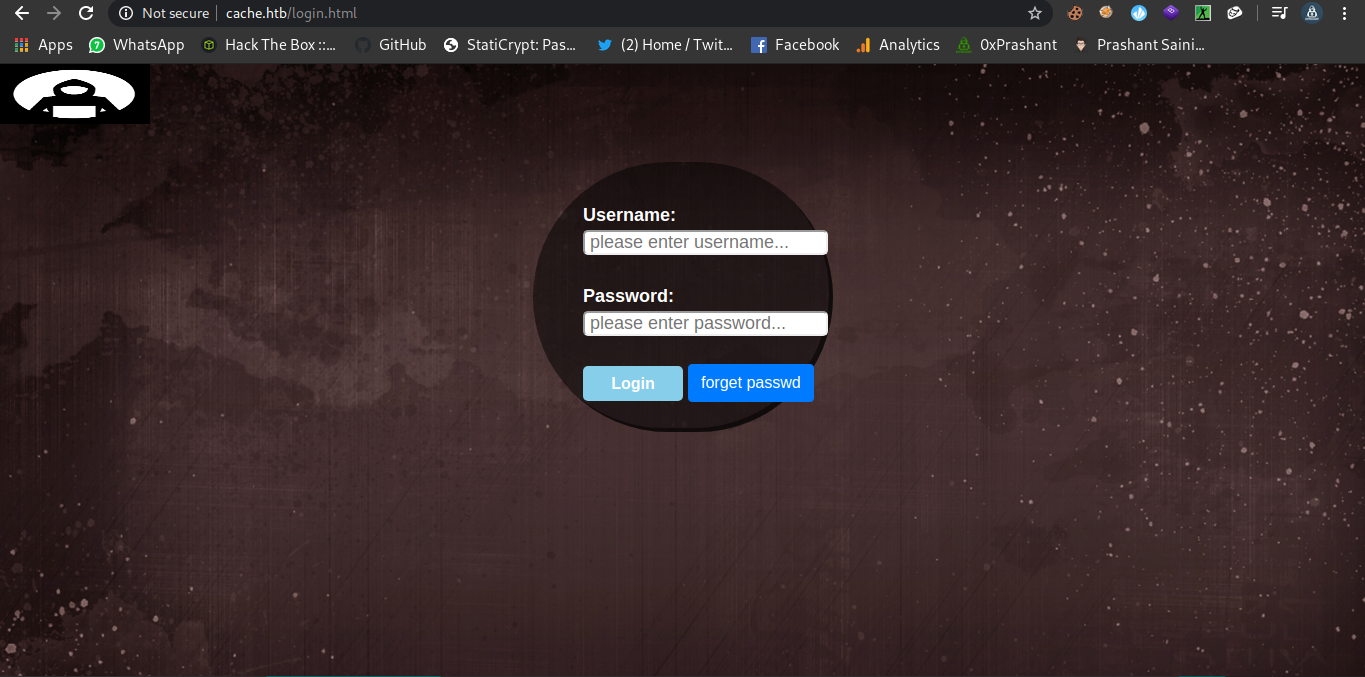Image resolution: width=1365 pixels, height=677 pixels.
Task: Open the cookie editor extension
Action: tap(1074, 13)
